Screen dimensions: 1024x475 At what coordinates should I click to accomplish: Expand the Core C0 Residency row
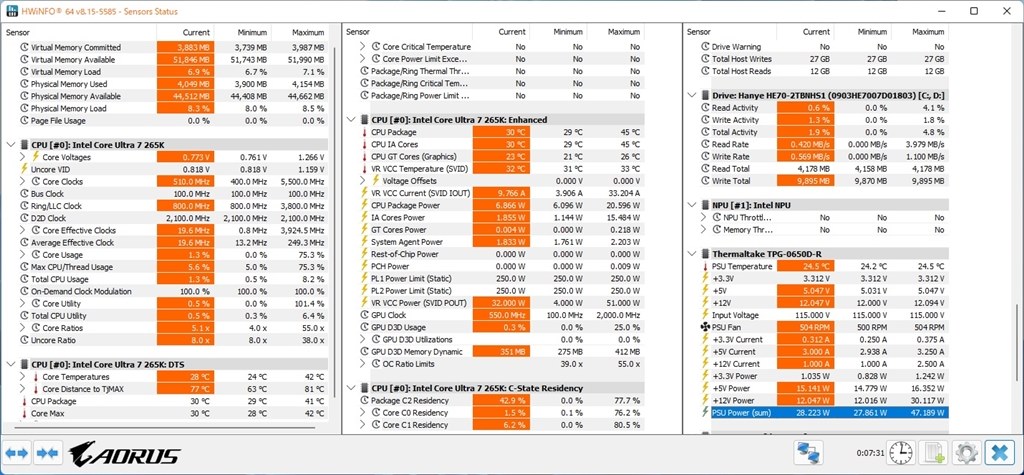pyautogui.click(x=364, y=413)
